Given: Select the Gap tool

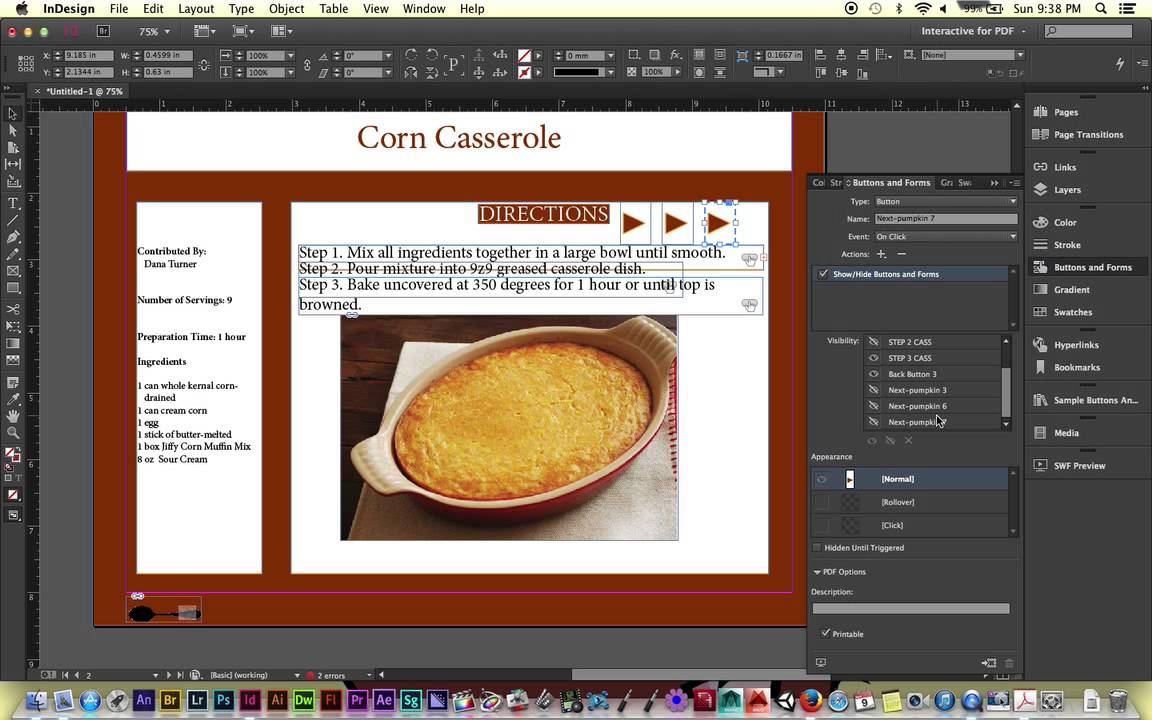Looking at the screenshot, I should (12, 164).
